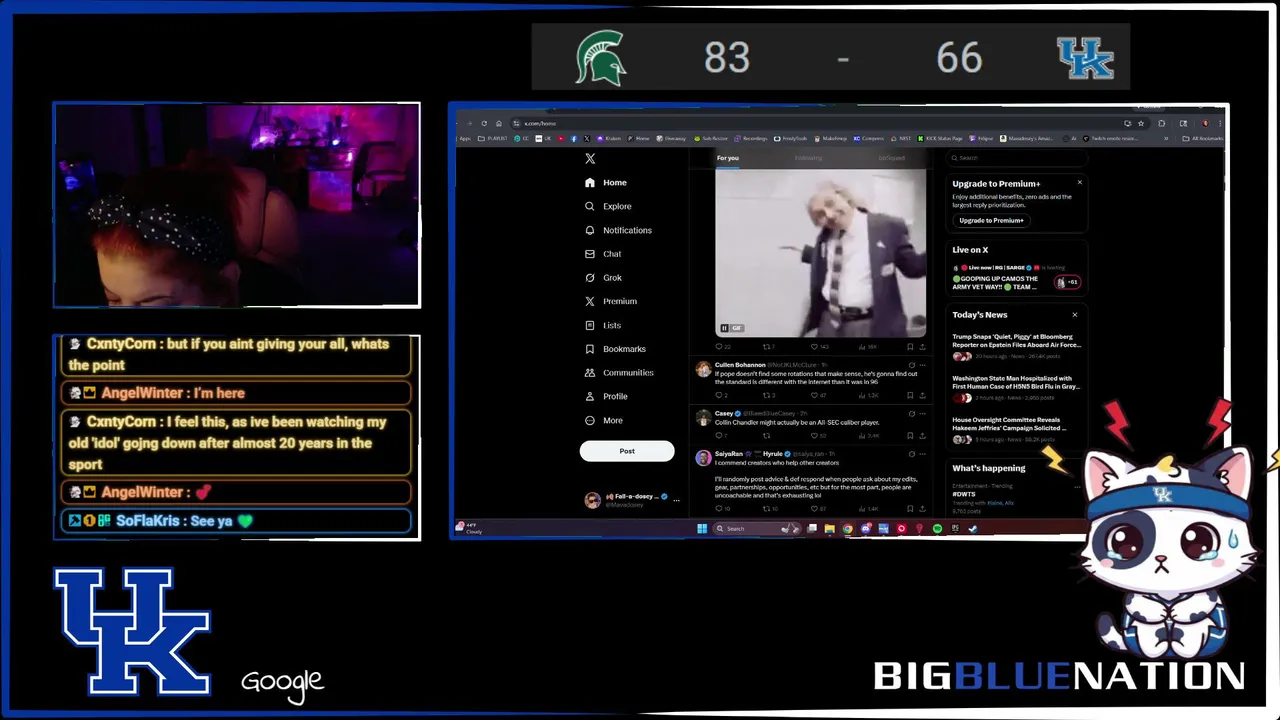
Task: Like the GIF post with 143 likes
Action: click(814, 347)
